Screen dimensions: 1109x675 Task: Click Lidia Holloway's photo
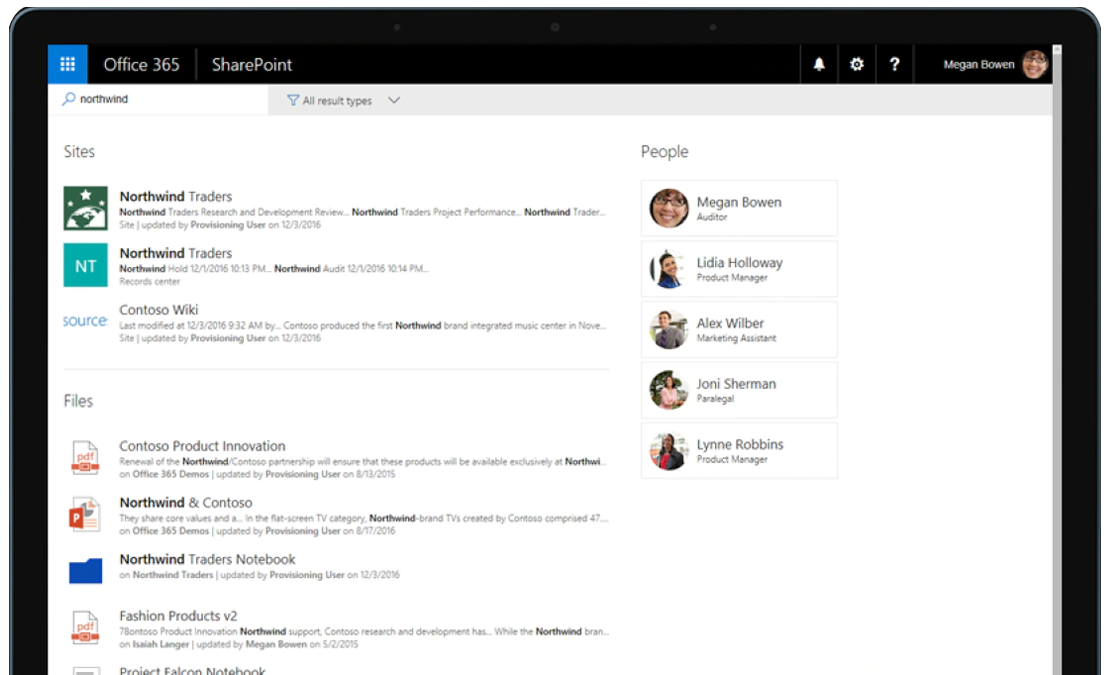[x=668, y=269]
